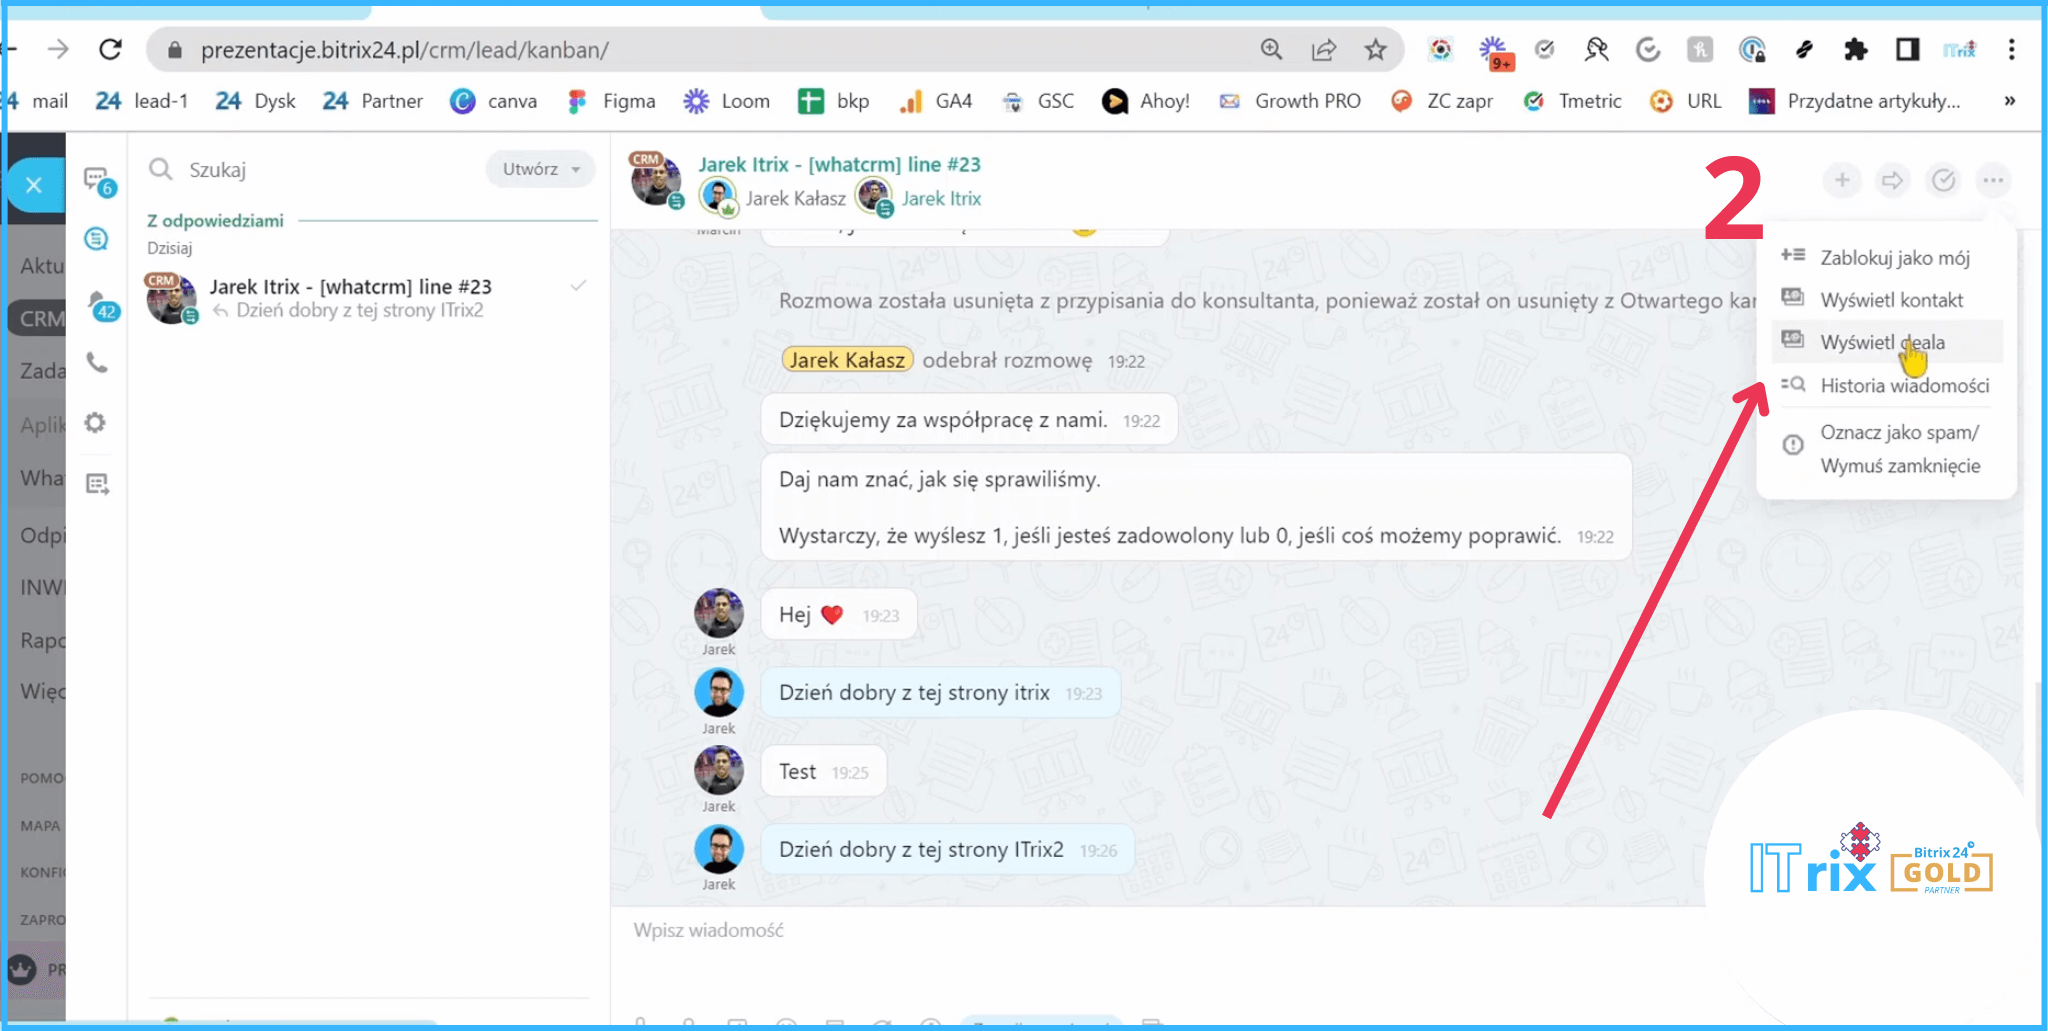Screen dimensions: 2048x1031
Task: Click the Szukaj search field
Action: 310,170
